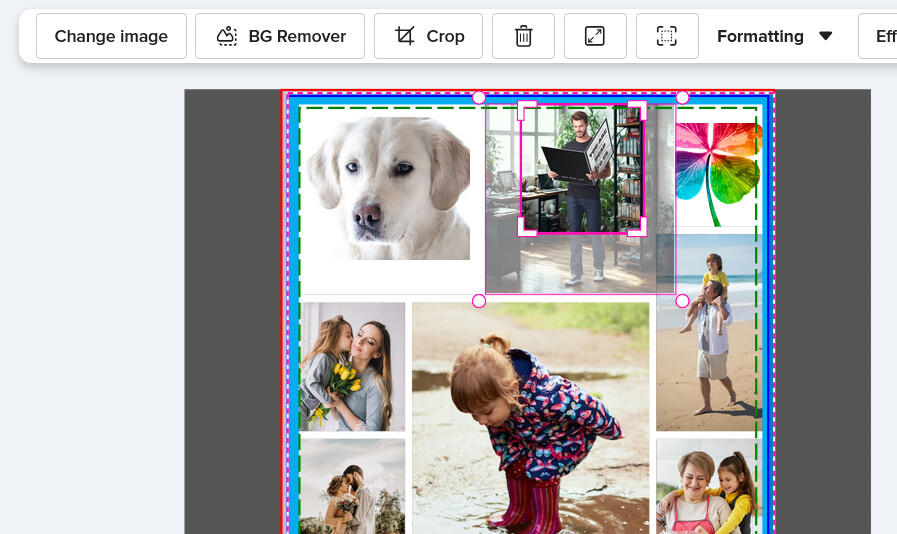The image size is (897, 534).
Task: Select the father and child beach photo
Action: 708,332
